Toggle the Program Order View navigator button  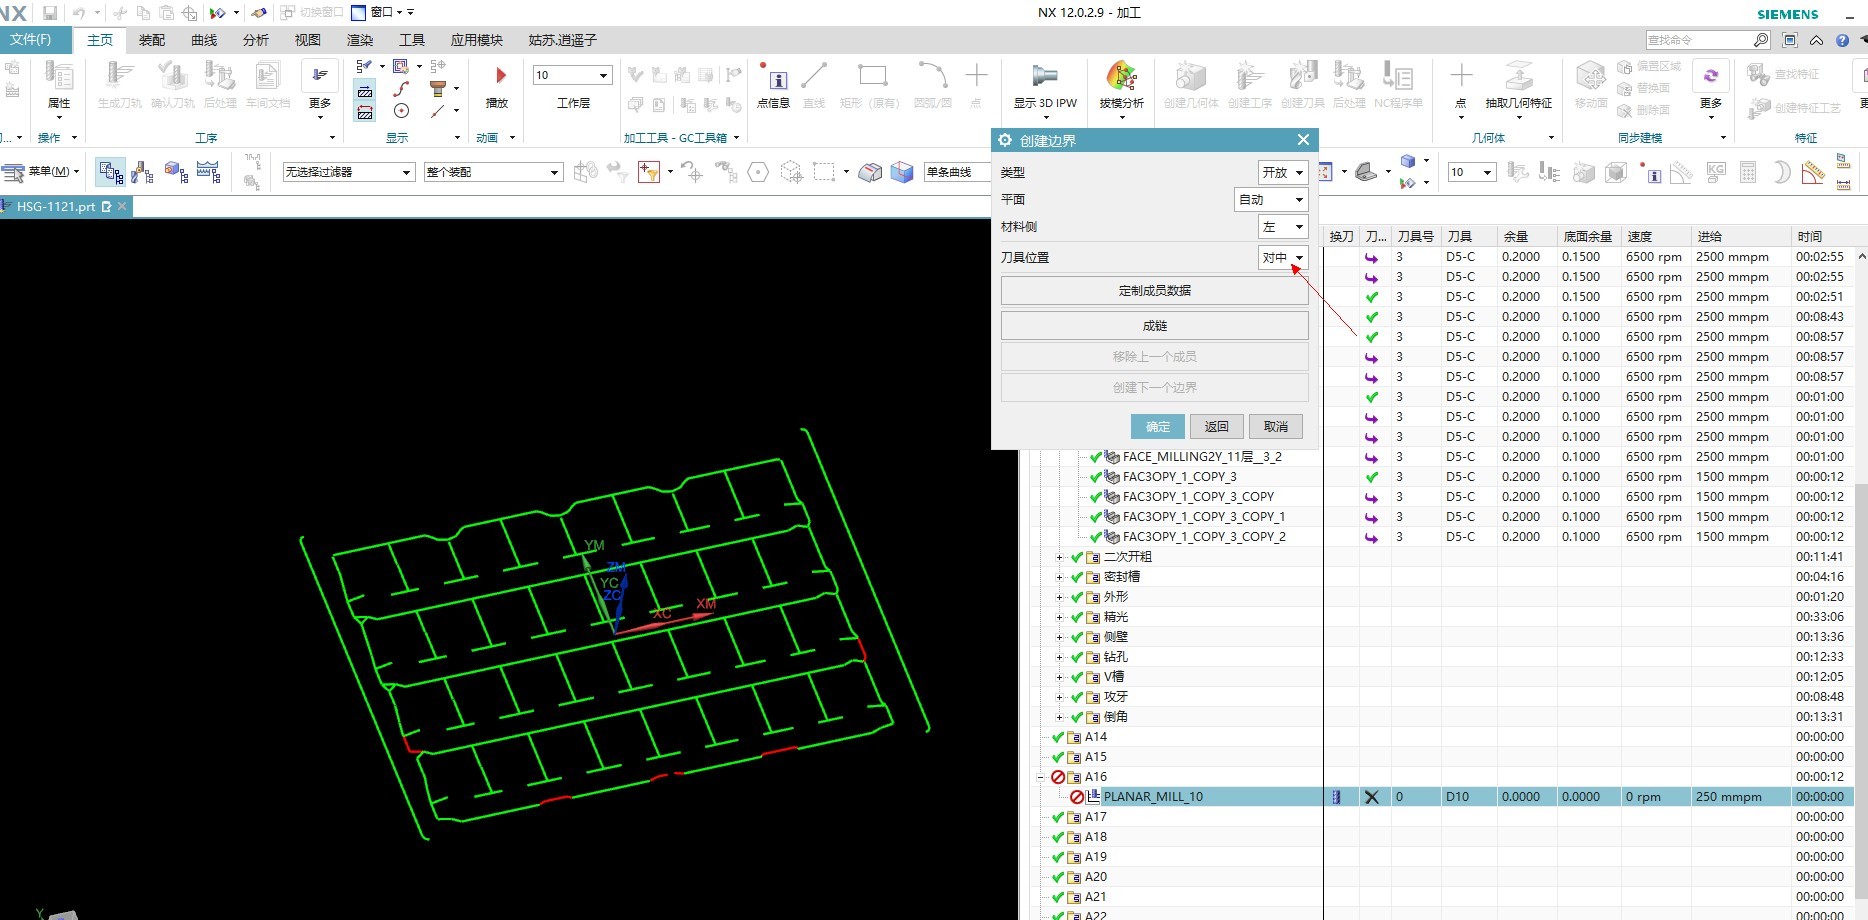pos(110,172)
